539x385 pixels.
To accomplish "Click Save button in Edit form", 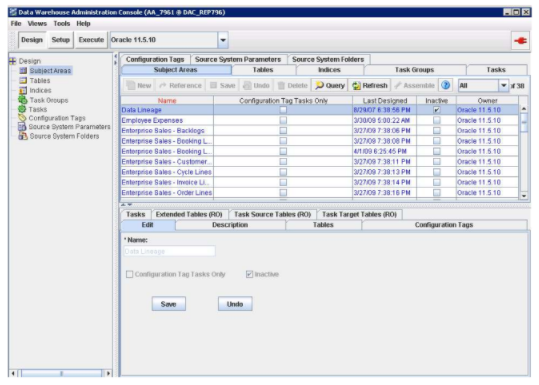I will coord(168,304).
